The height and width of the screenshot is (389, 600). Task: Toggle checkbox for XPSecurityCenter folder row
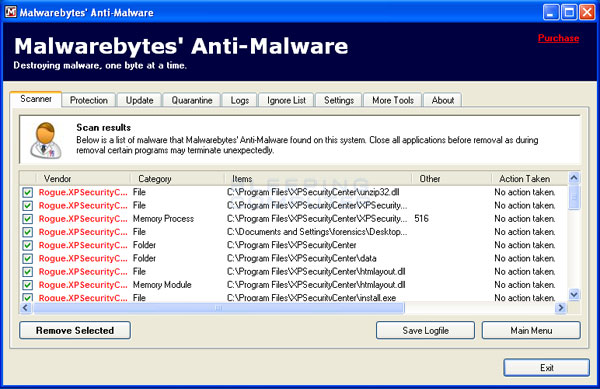(28, 245)
